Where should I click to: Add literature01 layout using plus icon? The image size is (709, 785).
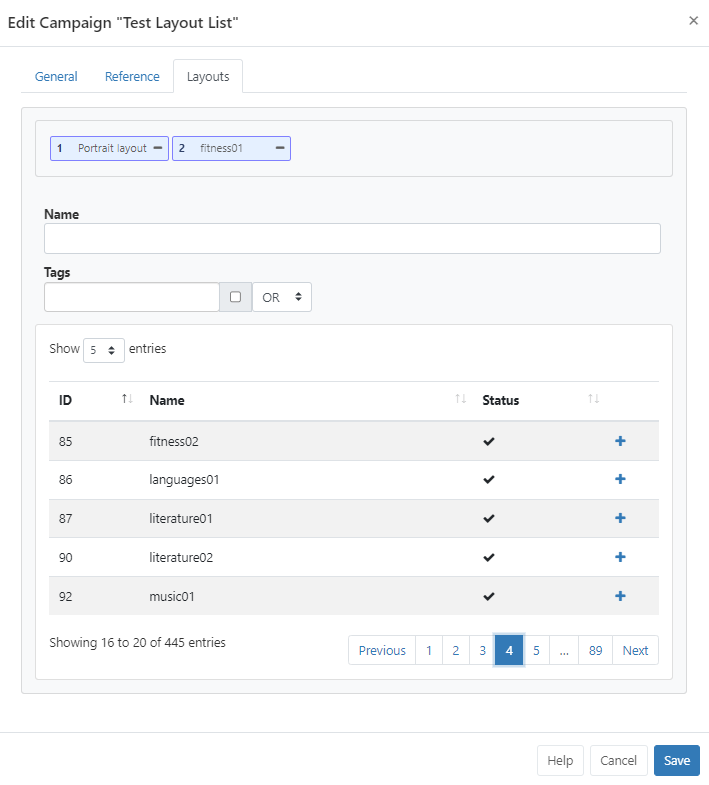pyautogui.click(x=620, y=518)
